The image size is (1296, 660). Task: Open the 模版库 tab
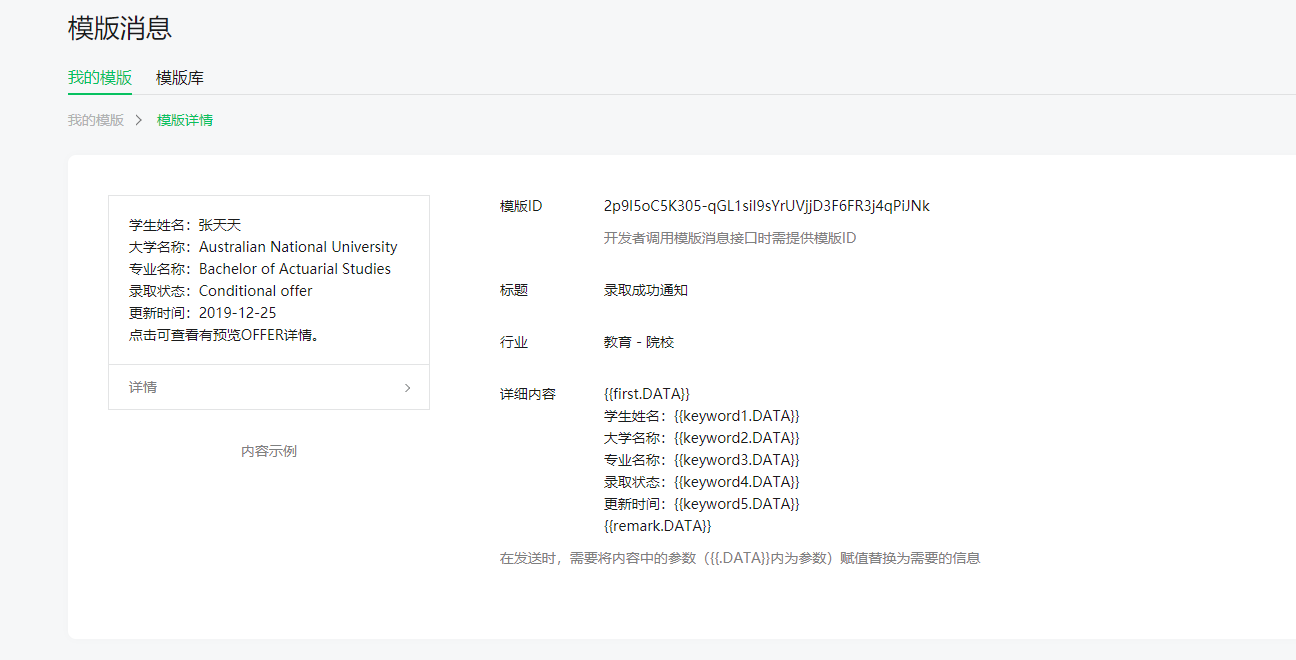point(180,78)
